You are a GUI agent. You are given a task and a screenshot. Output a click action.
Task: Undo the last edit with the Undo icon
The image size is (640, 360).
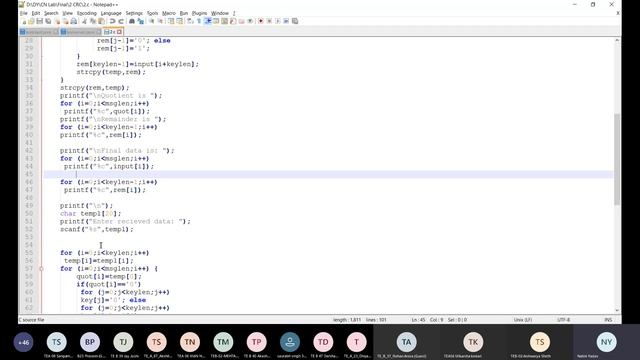coord(112,21)
